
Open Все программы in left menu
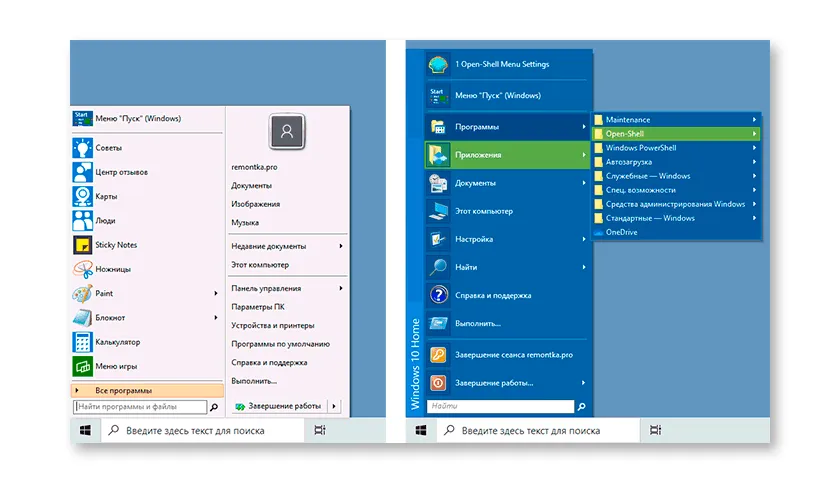(x=147, y=391)
